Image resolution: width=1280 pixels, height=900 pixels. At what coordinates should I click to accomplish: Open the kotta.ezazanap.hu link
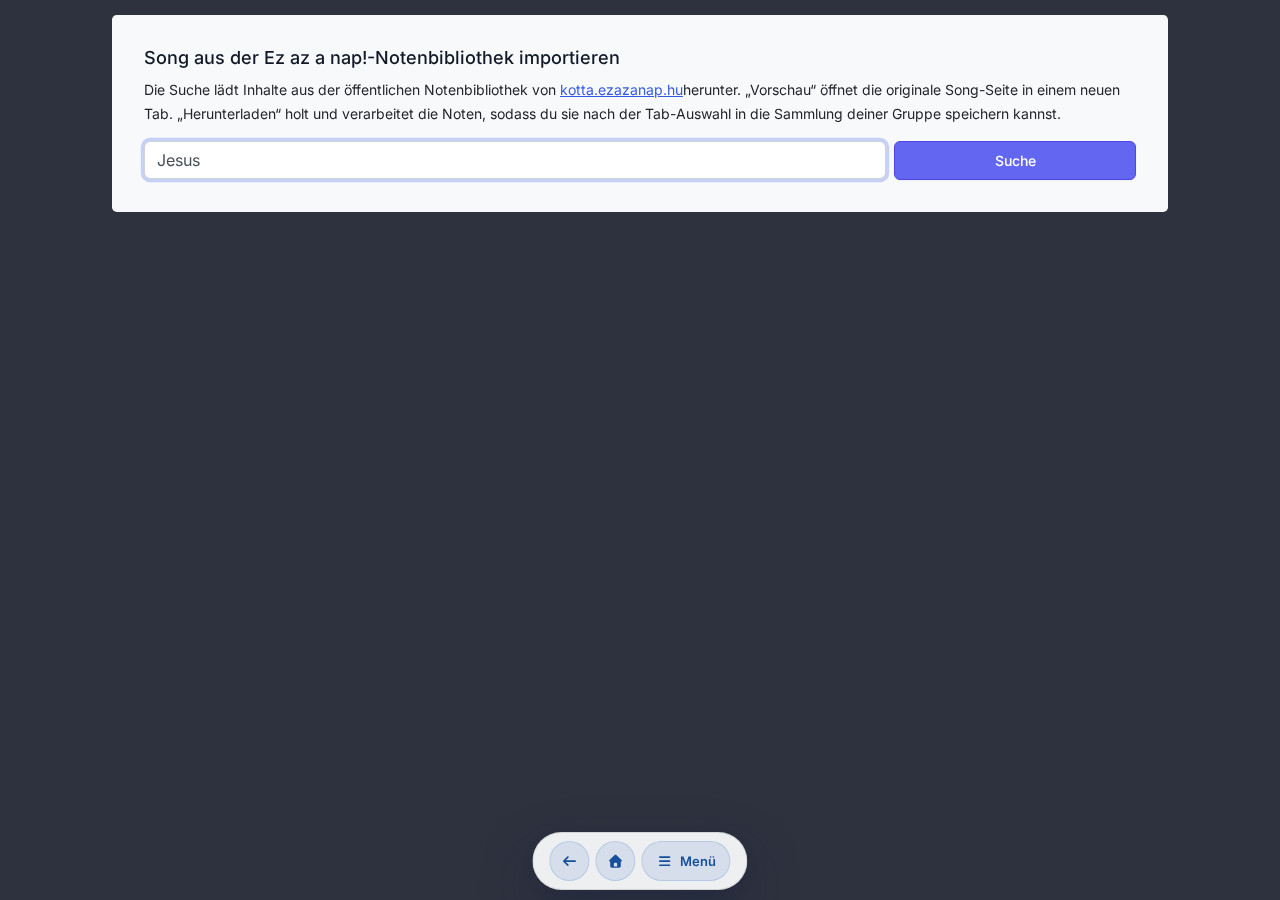coord(621,90)
